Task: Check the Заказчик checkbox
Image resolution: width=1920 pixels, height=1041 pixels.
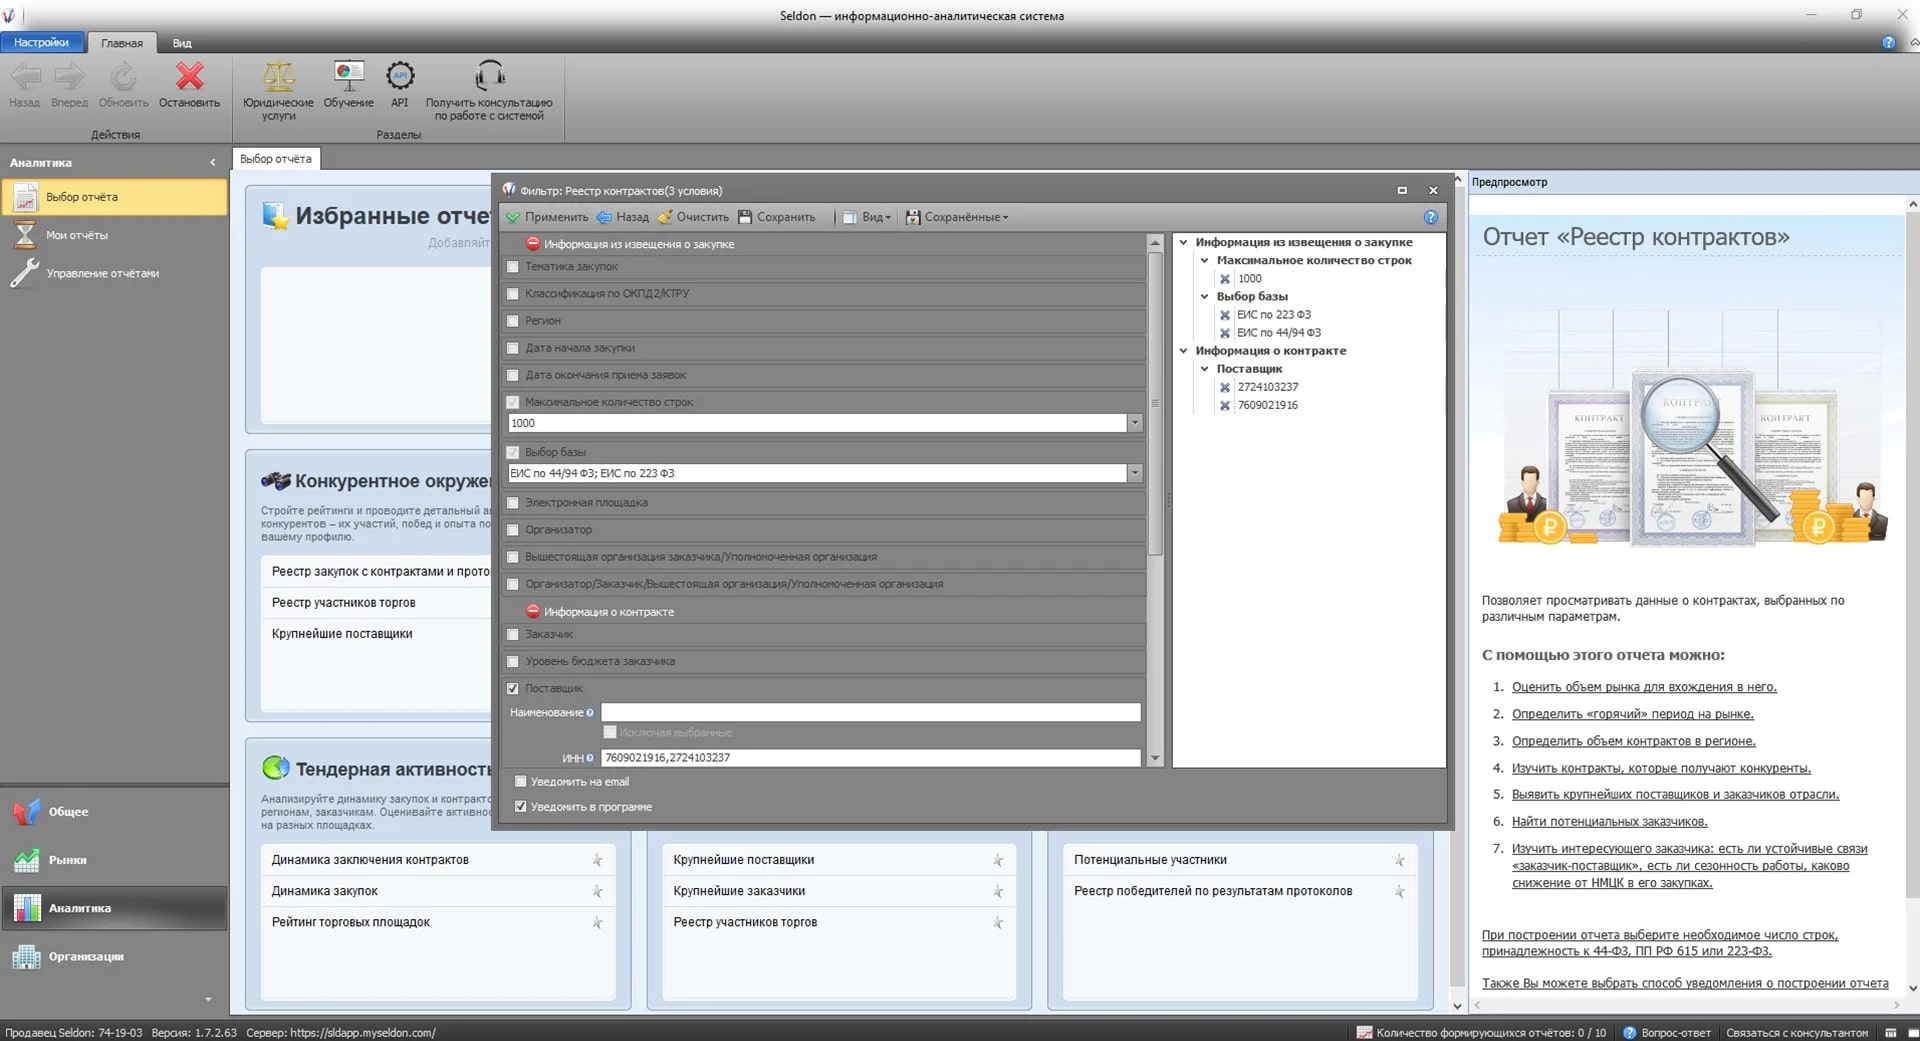Action: point(513,634)
